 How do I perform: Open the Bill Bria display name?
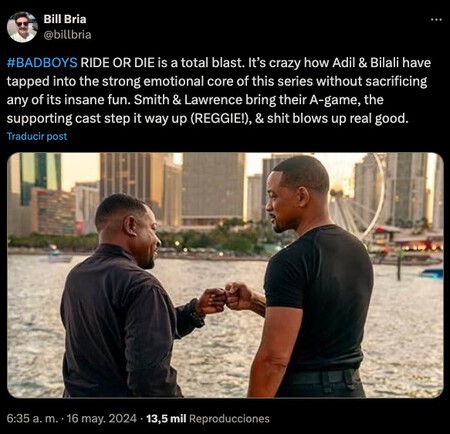click(65, 19)
